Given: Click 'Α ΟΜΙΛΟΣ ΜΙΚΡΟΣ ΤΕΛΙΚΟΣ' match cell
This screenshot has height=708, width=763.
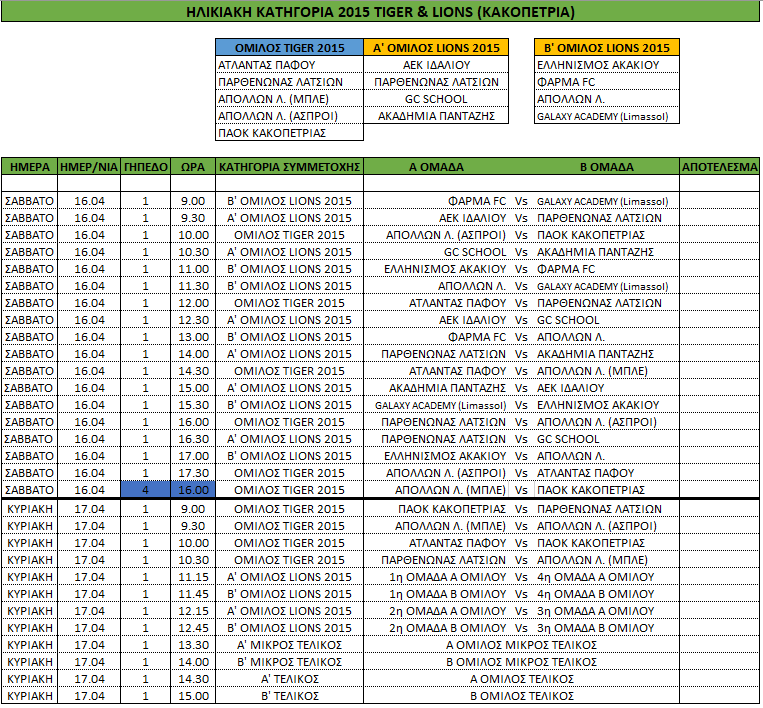Looking at the screenshot, I should tap(521, 645).
